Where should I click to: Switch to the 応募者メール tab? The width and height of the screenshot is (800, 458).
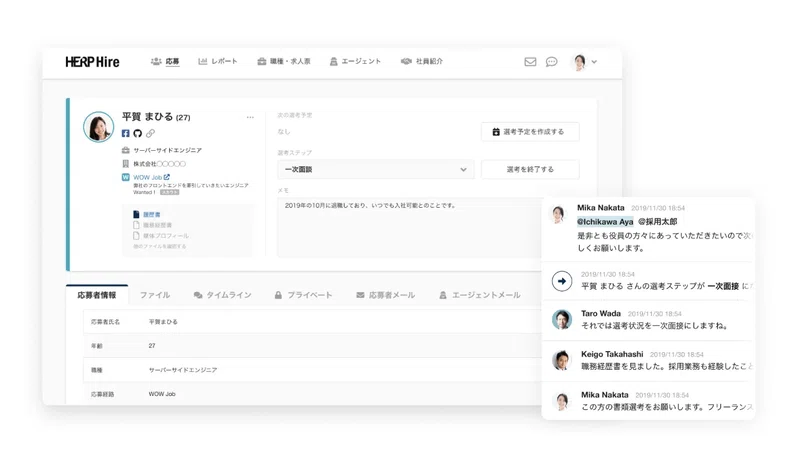(386, 295)
